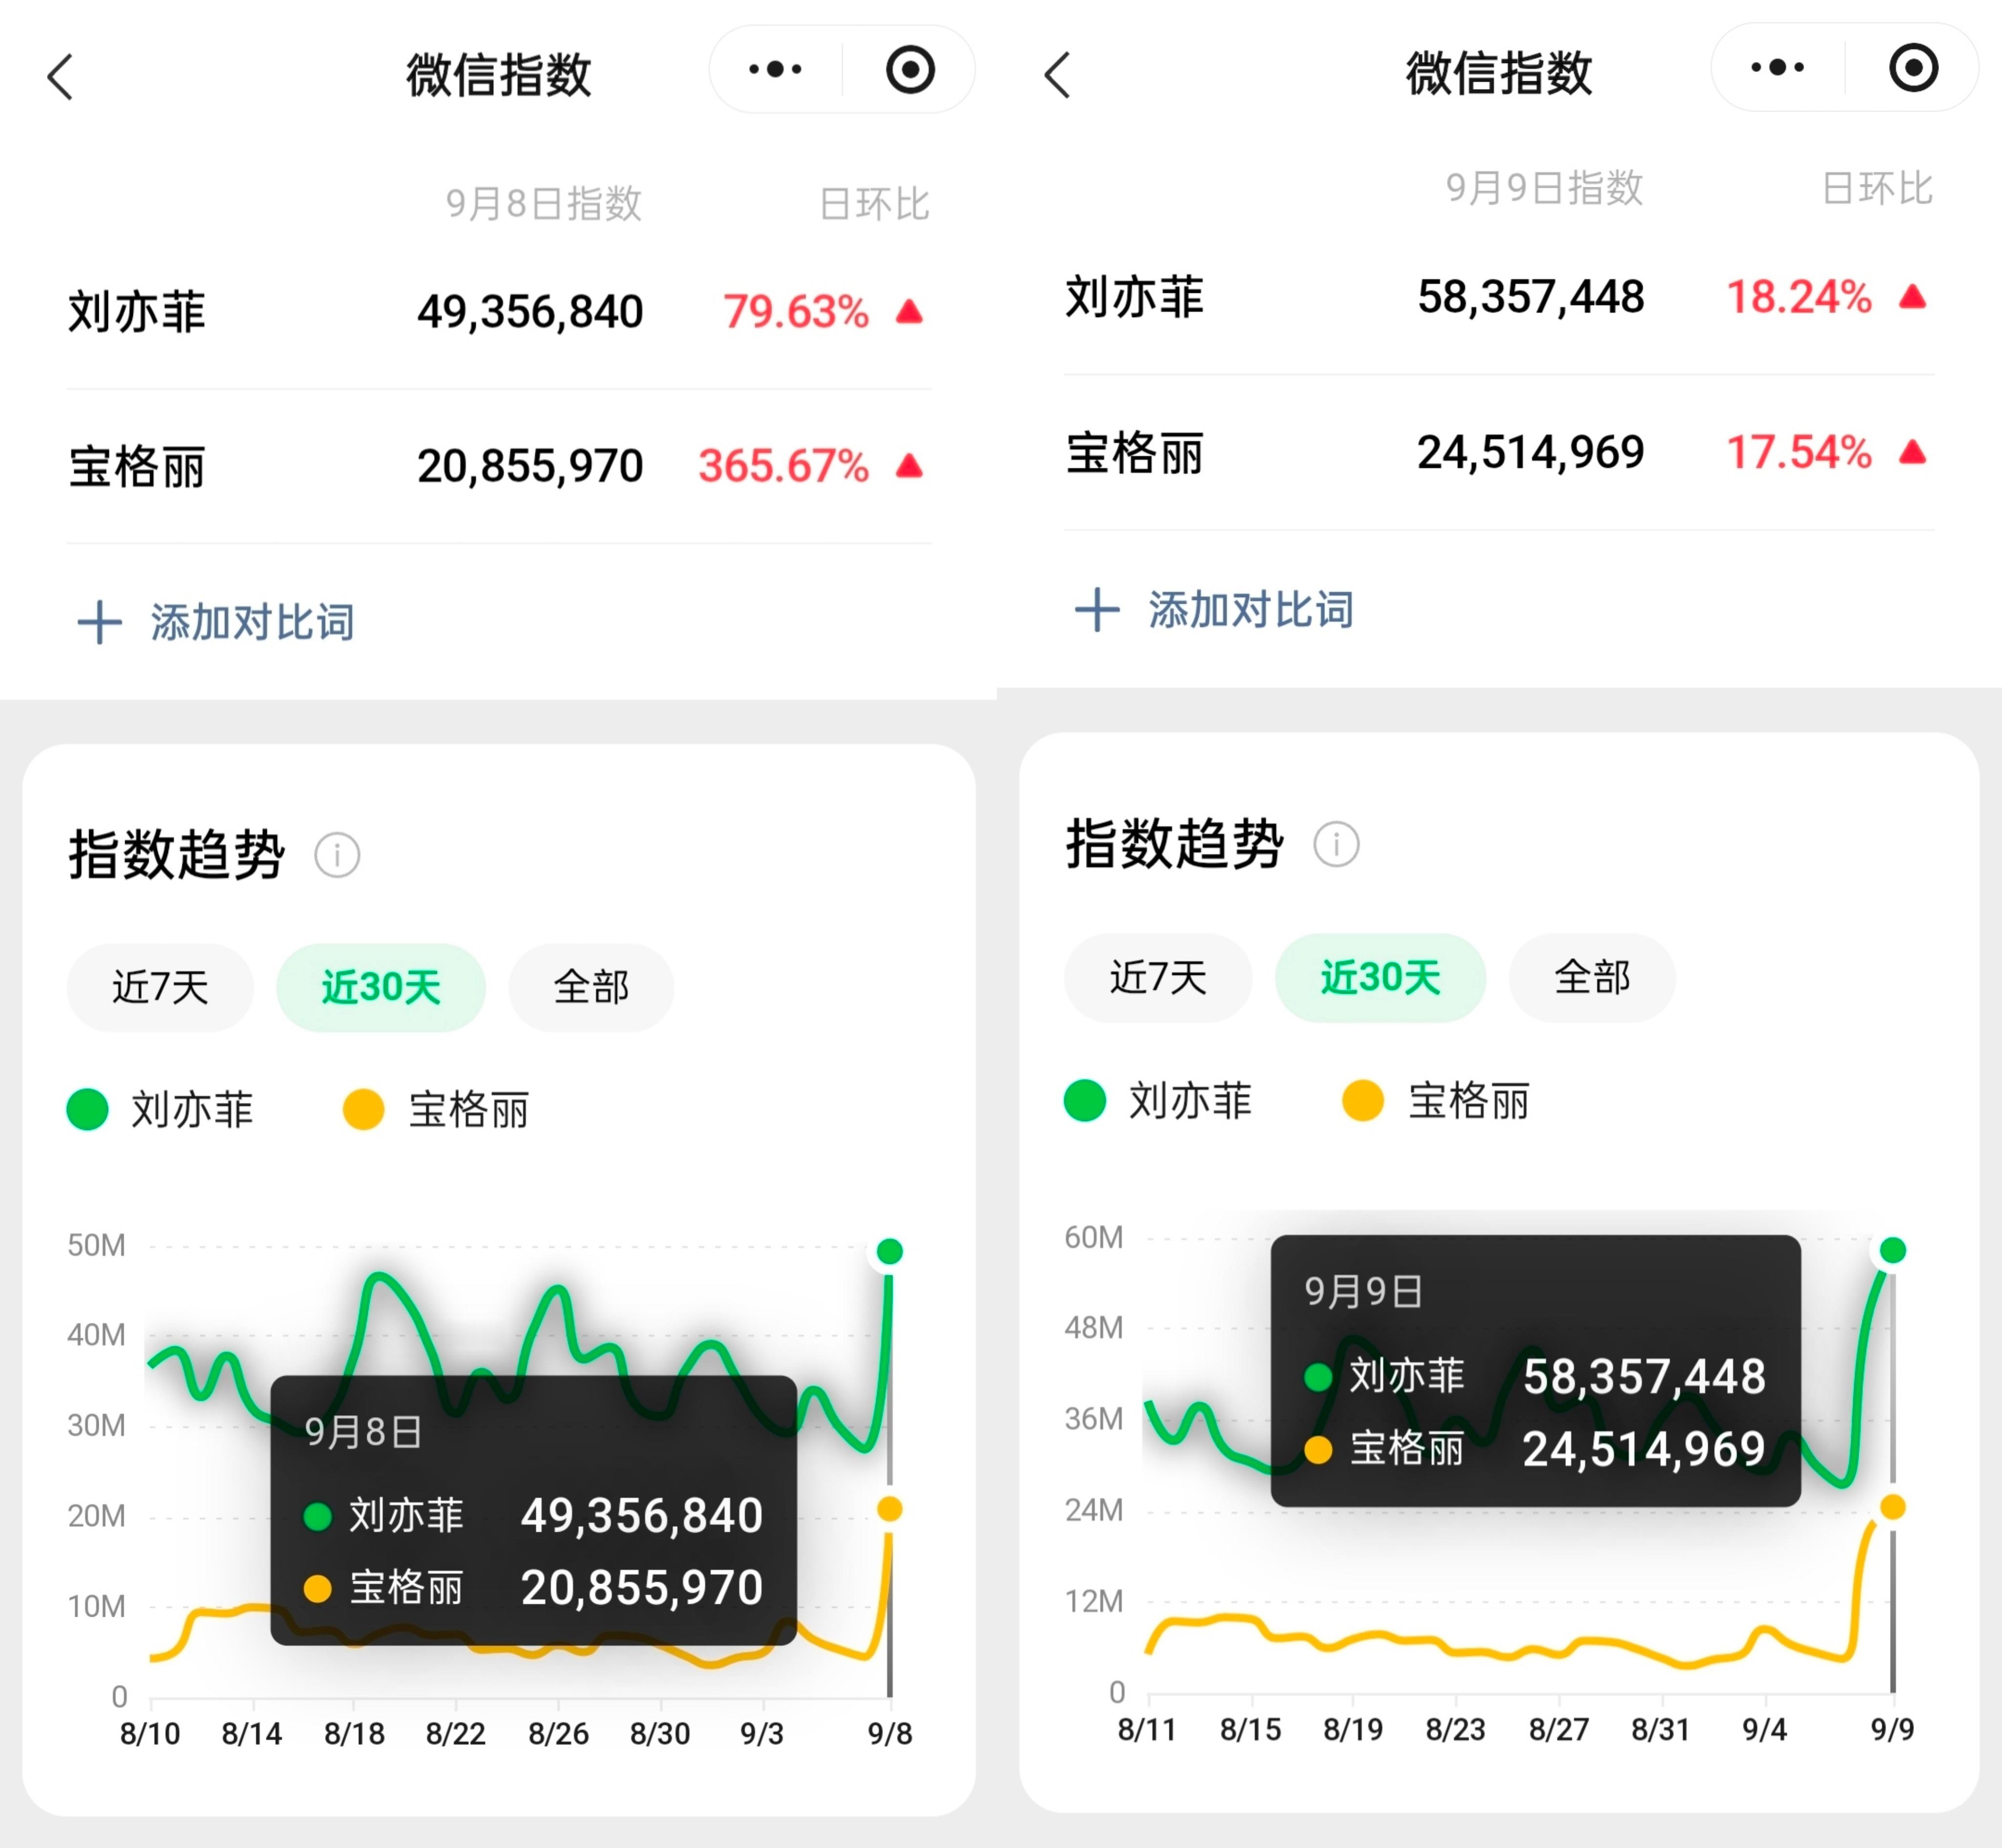Click 日环比 header in right screen
Viewport: 2002px width, 1848px height.
click(1877, 188)
